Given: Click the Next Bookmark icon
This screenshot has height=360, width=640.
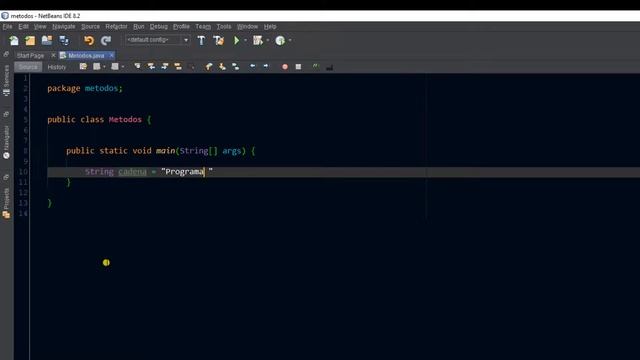Looking at the screenshot, I should tap(222, 66).
